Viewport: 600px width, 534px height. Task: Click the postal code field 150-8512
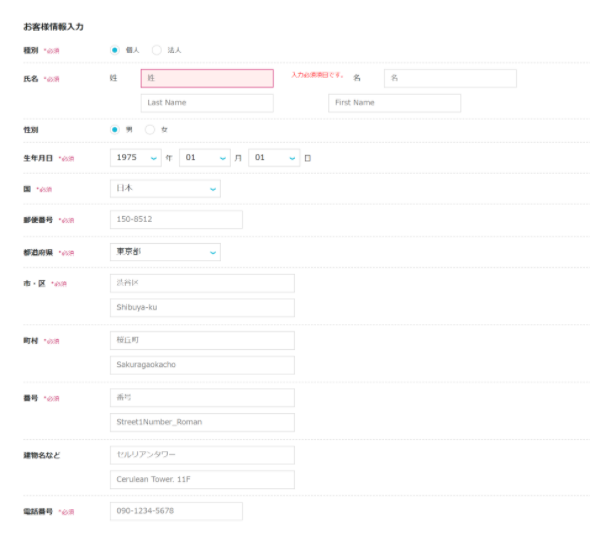[x=175, y=220]
